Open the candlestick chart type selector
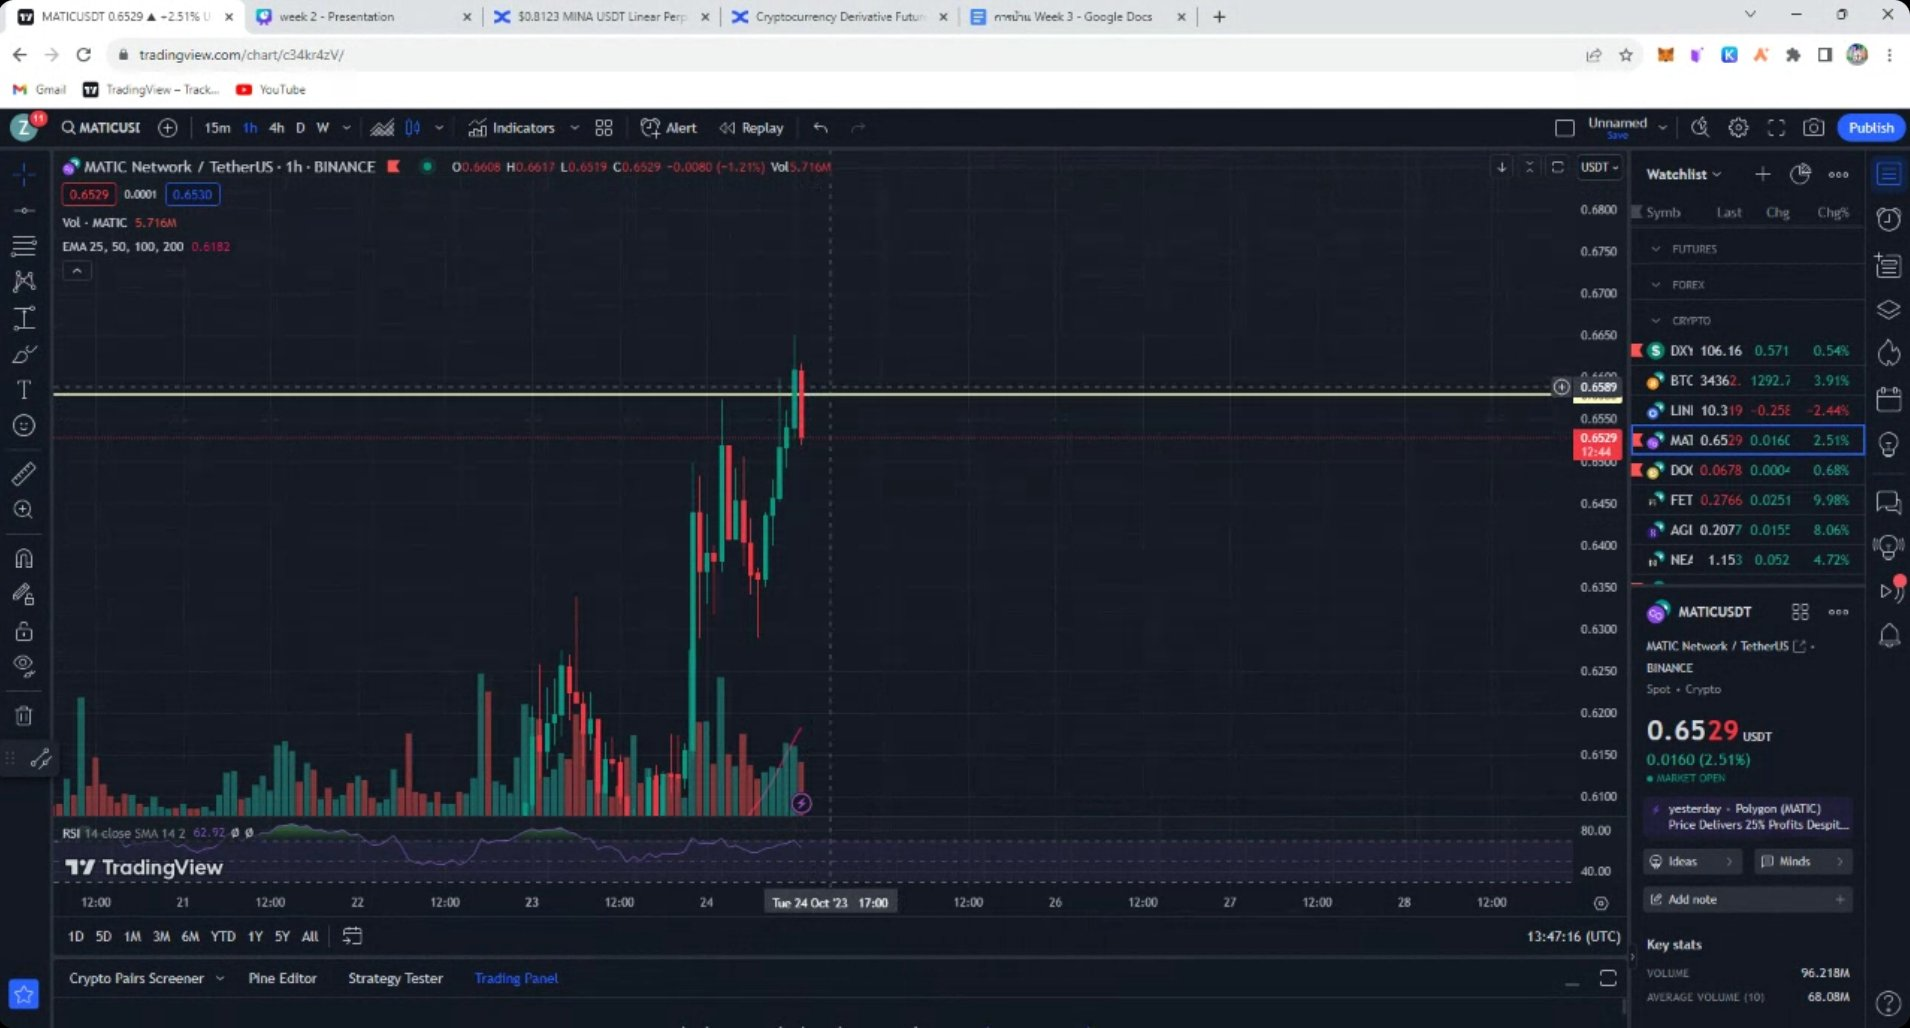 coord(413,128)
